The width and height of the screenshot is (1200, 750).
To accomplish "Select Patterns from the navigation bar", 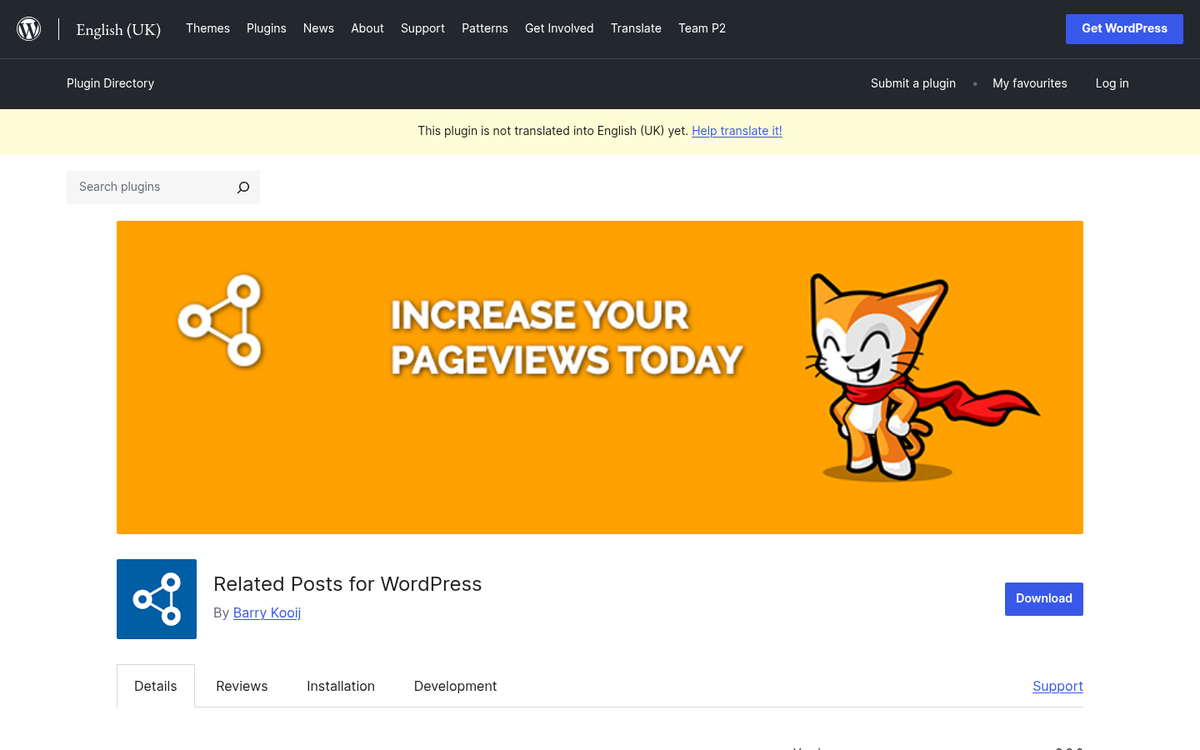I will coord(485,28).
